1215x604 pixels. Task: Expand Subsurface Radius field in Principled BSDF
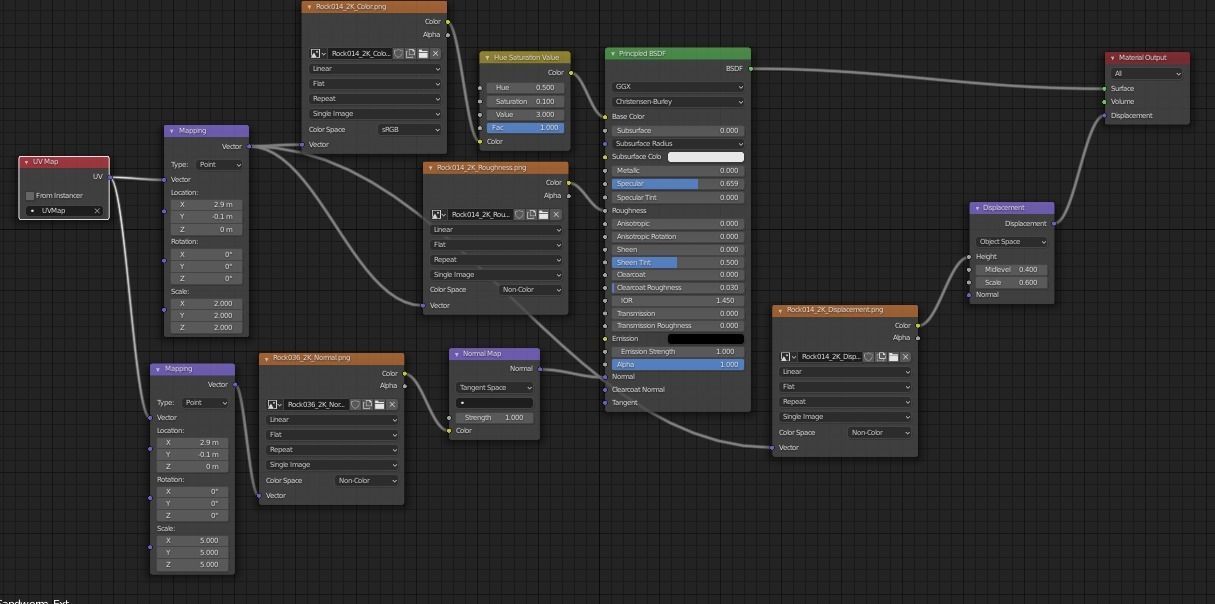[678, 143]
